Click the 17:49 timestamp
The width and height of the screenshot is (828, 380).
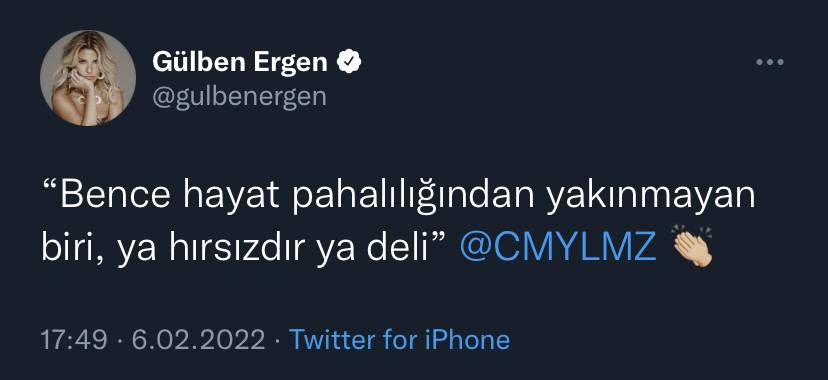tap(74, 340)
